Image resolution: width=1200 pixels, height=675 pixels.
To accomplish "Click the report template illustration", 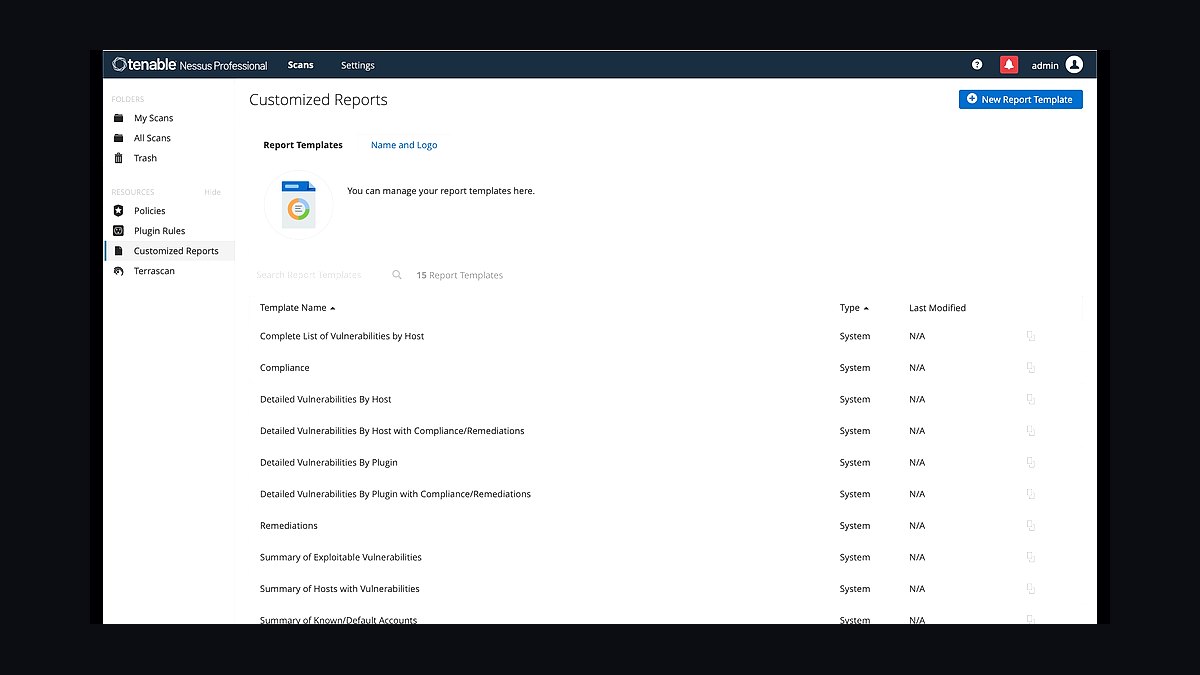I will click(298, 205).
